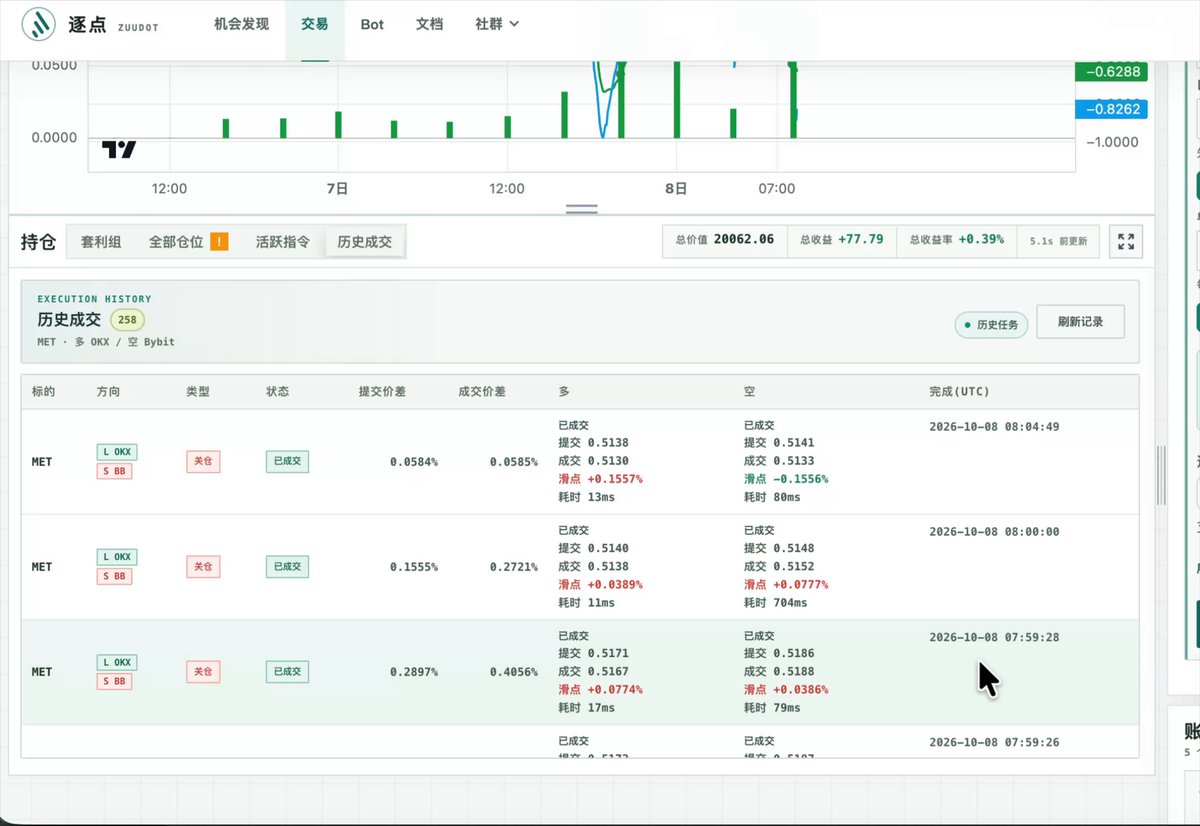The image size is (1200, 826).
Task: Click the 滑点 +0.1557% value
Action: point(600,479)
